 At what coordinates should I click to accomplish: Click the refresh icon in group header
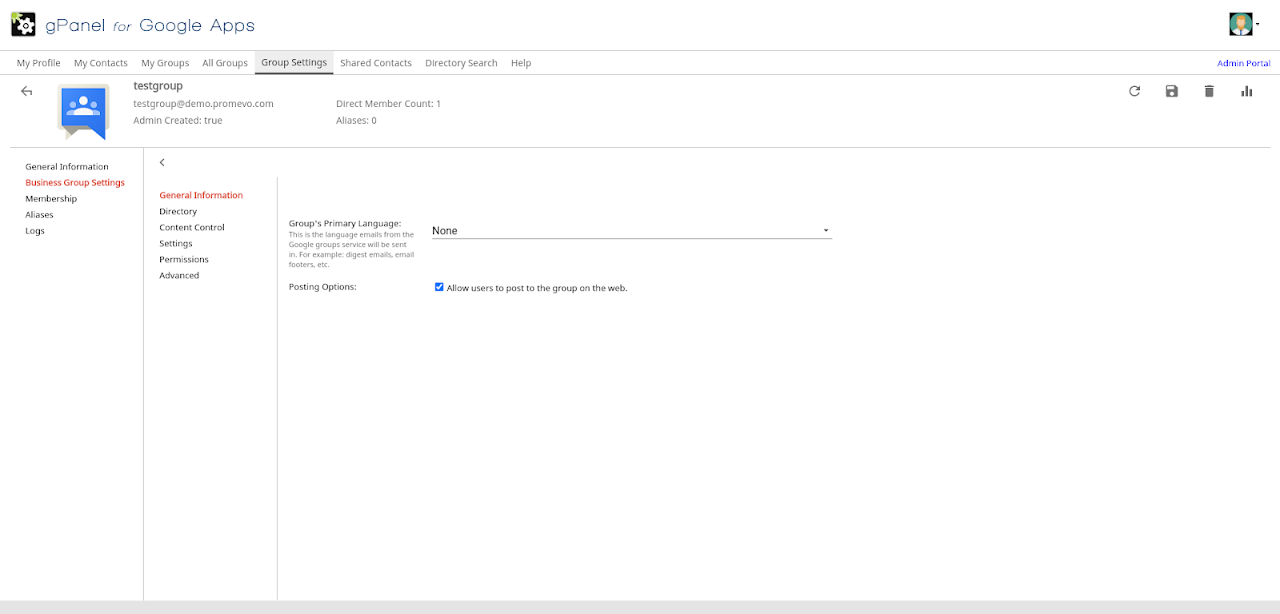click(1134, 91)
